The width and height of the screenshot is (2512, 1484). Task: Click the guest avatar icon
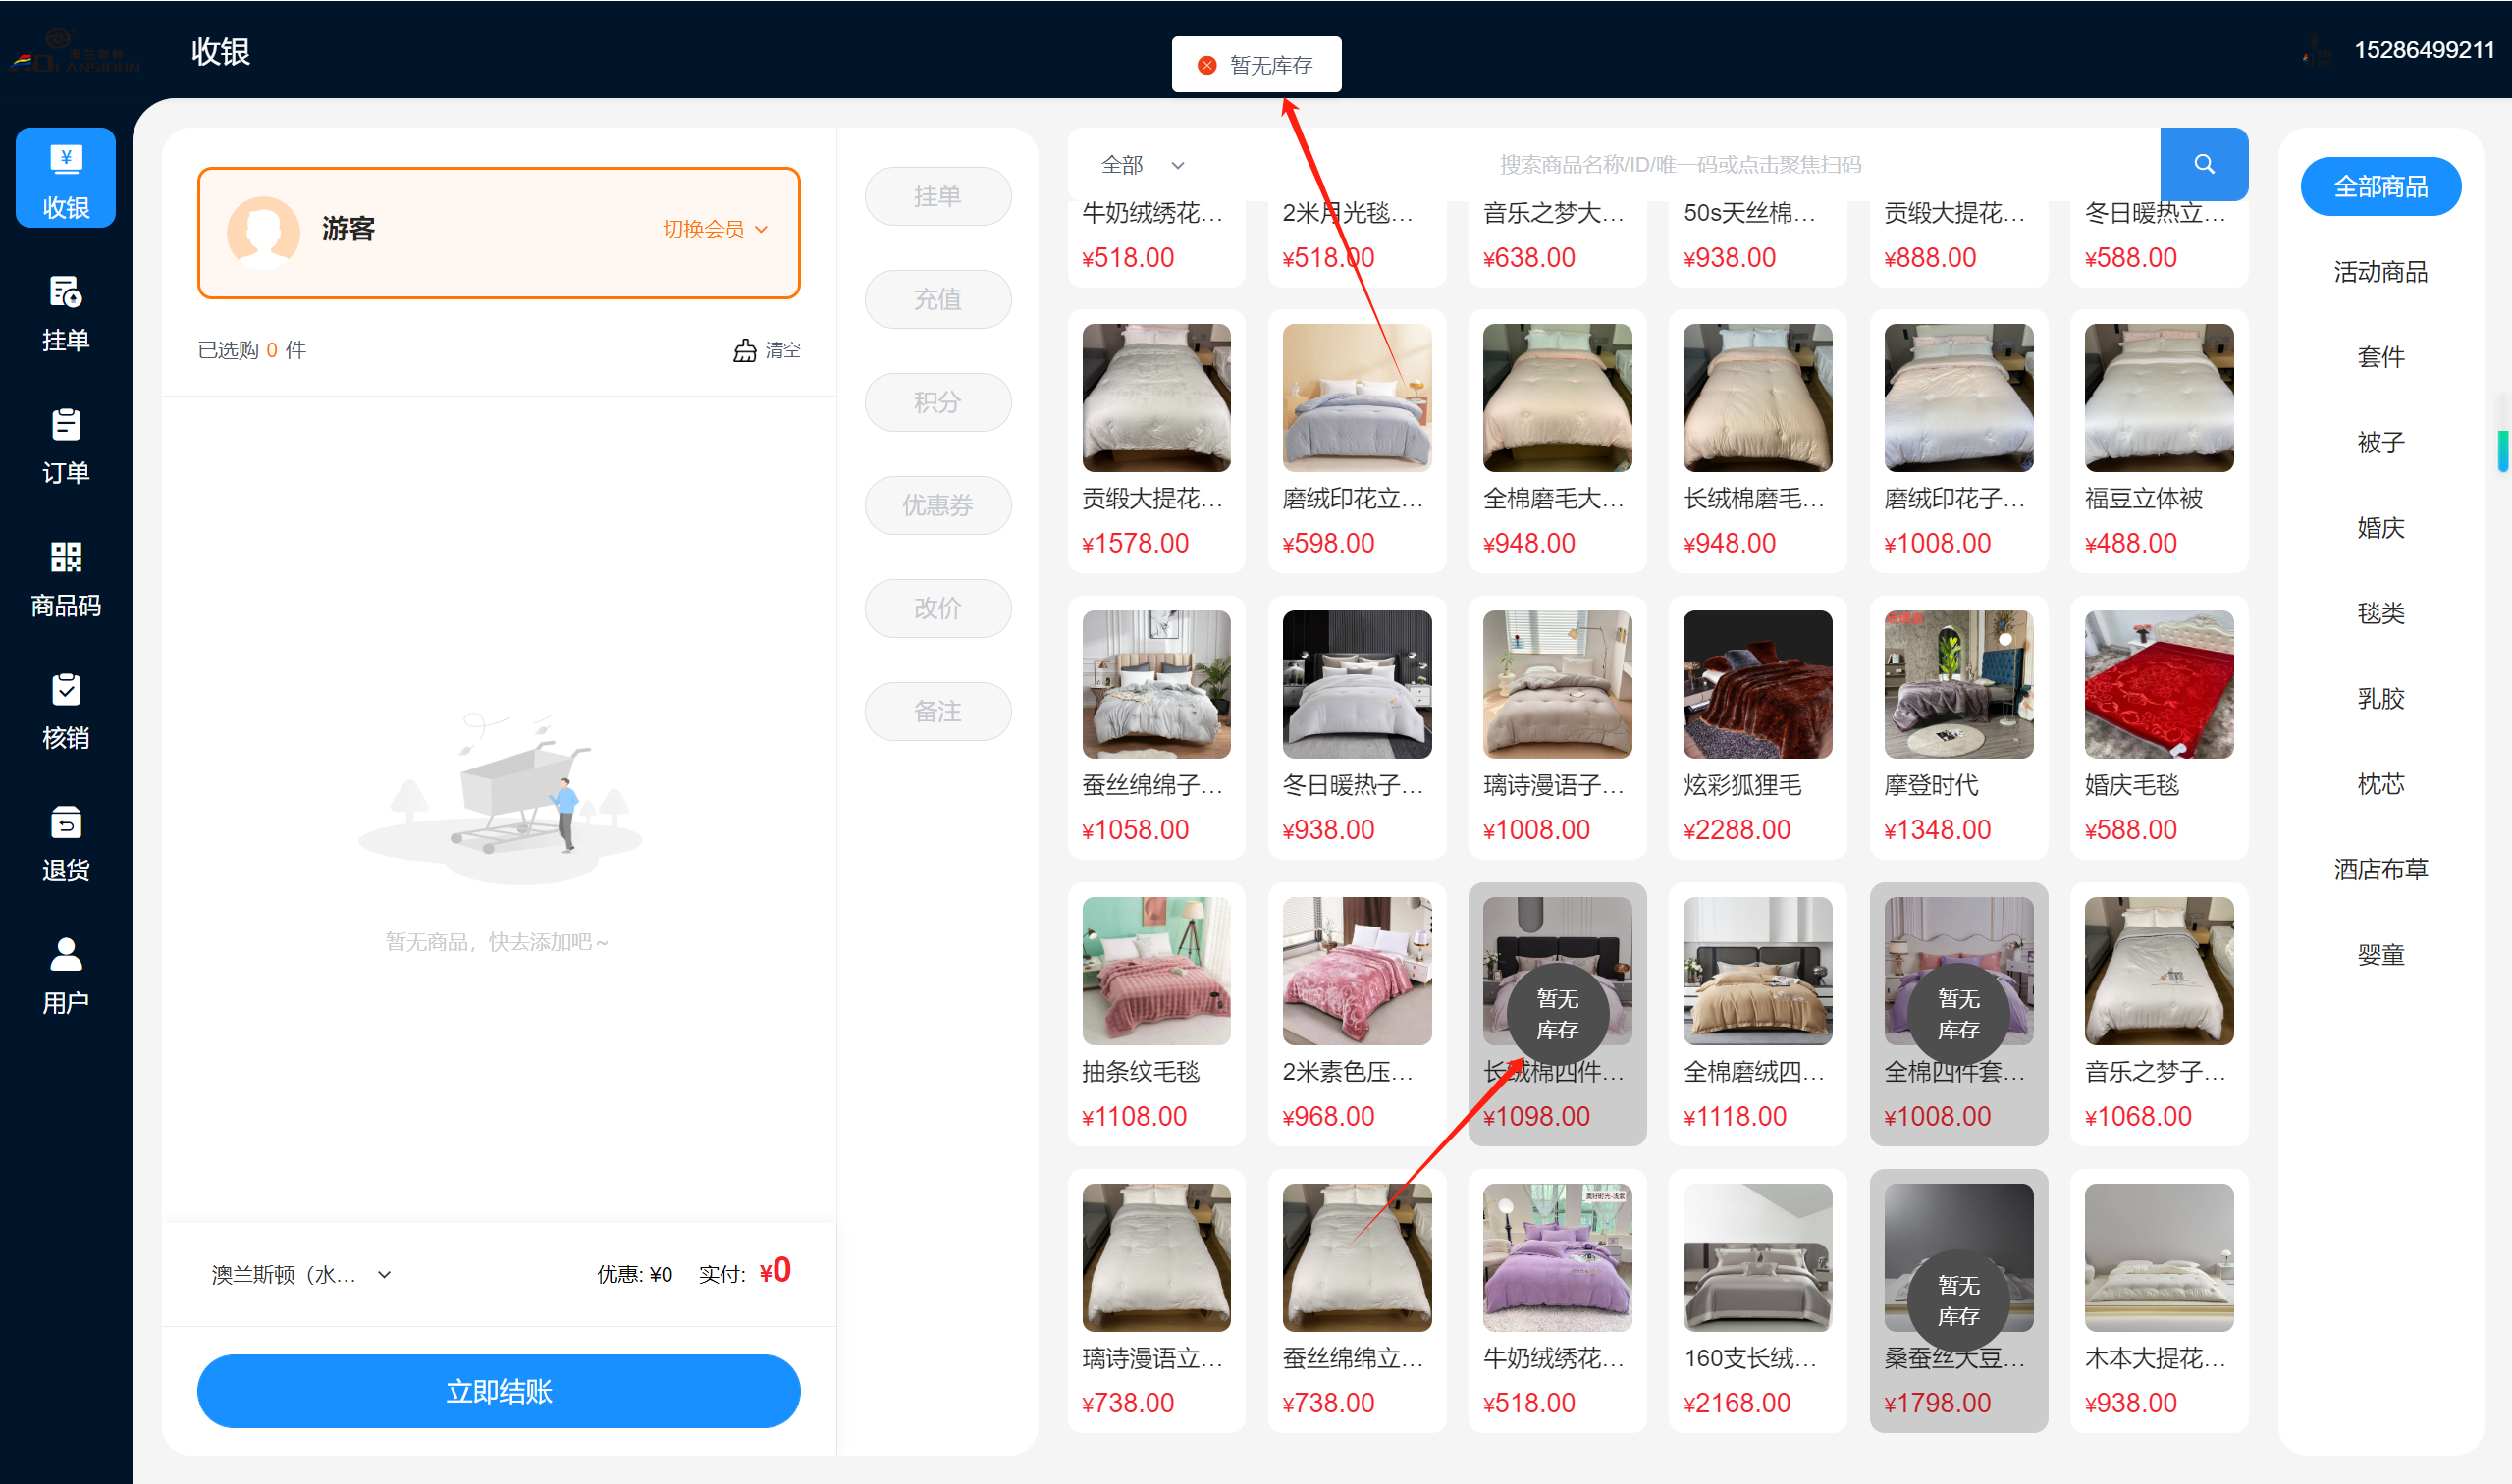tap(263, 231)
